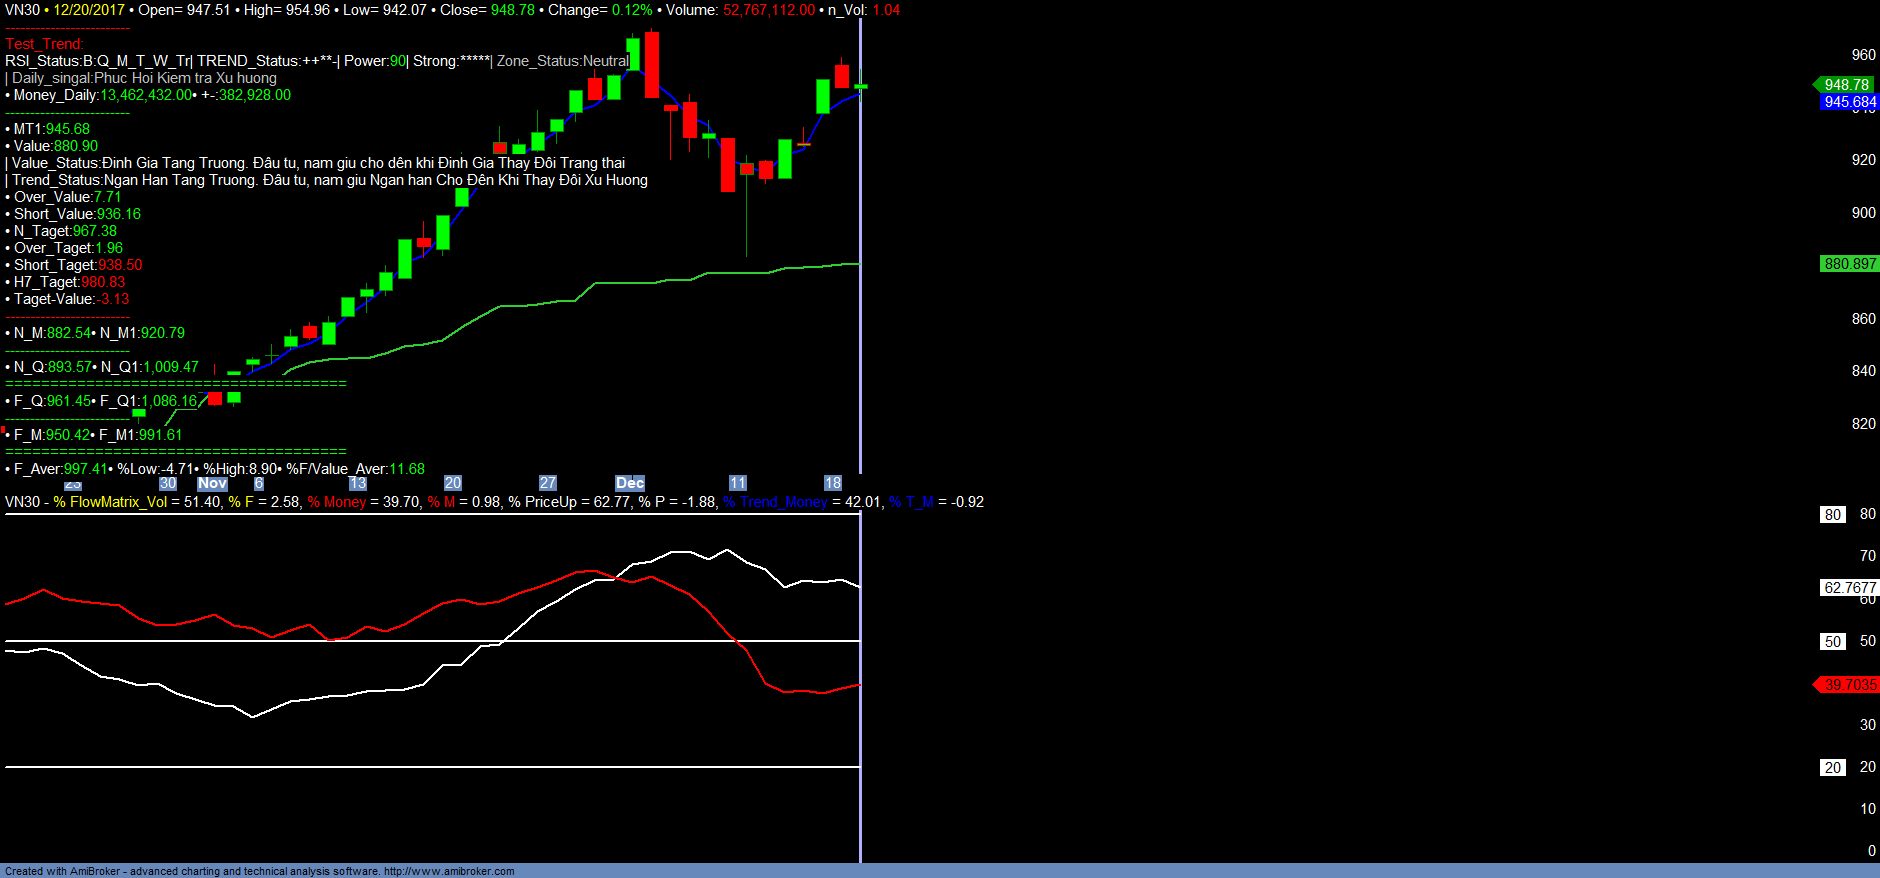Click the boxed 50 level label
Viewport: 1880px width, 878px height.
point(1832,642)
